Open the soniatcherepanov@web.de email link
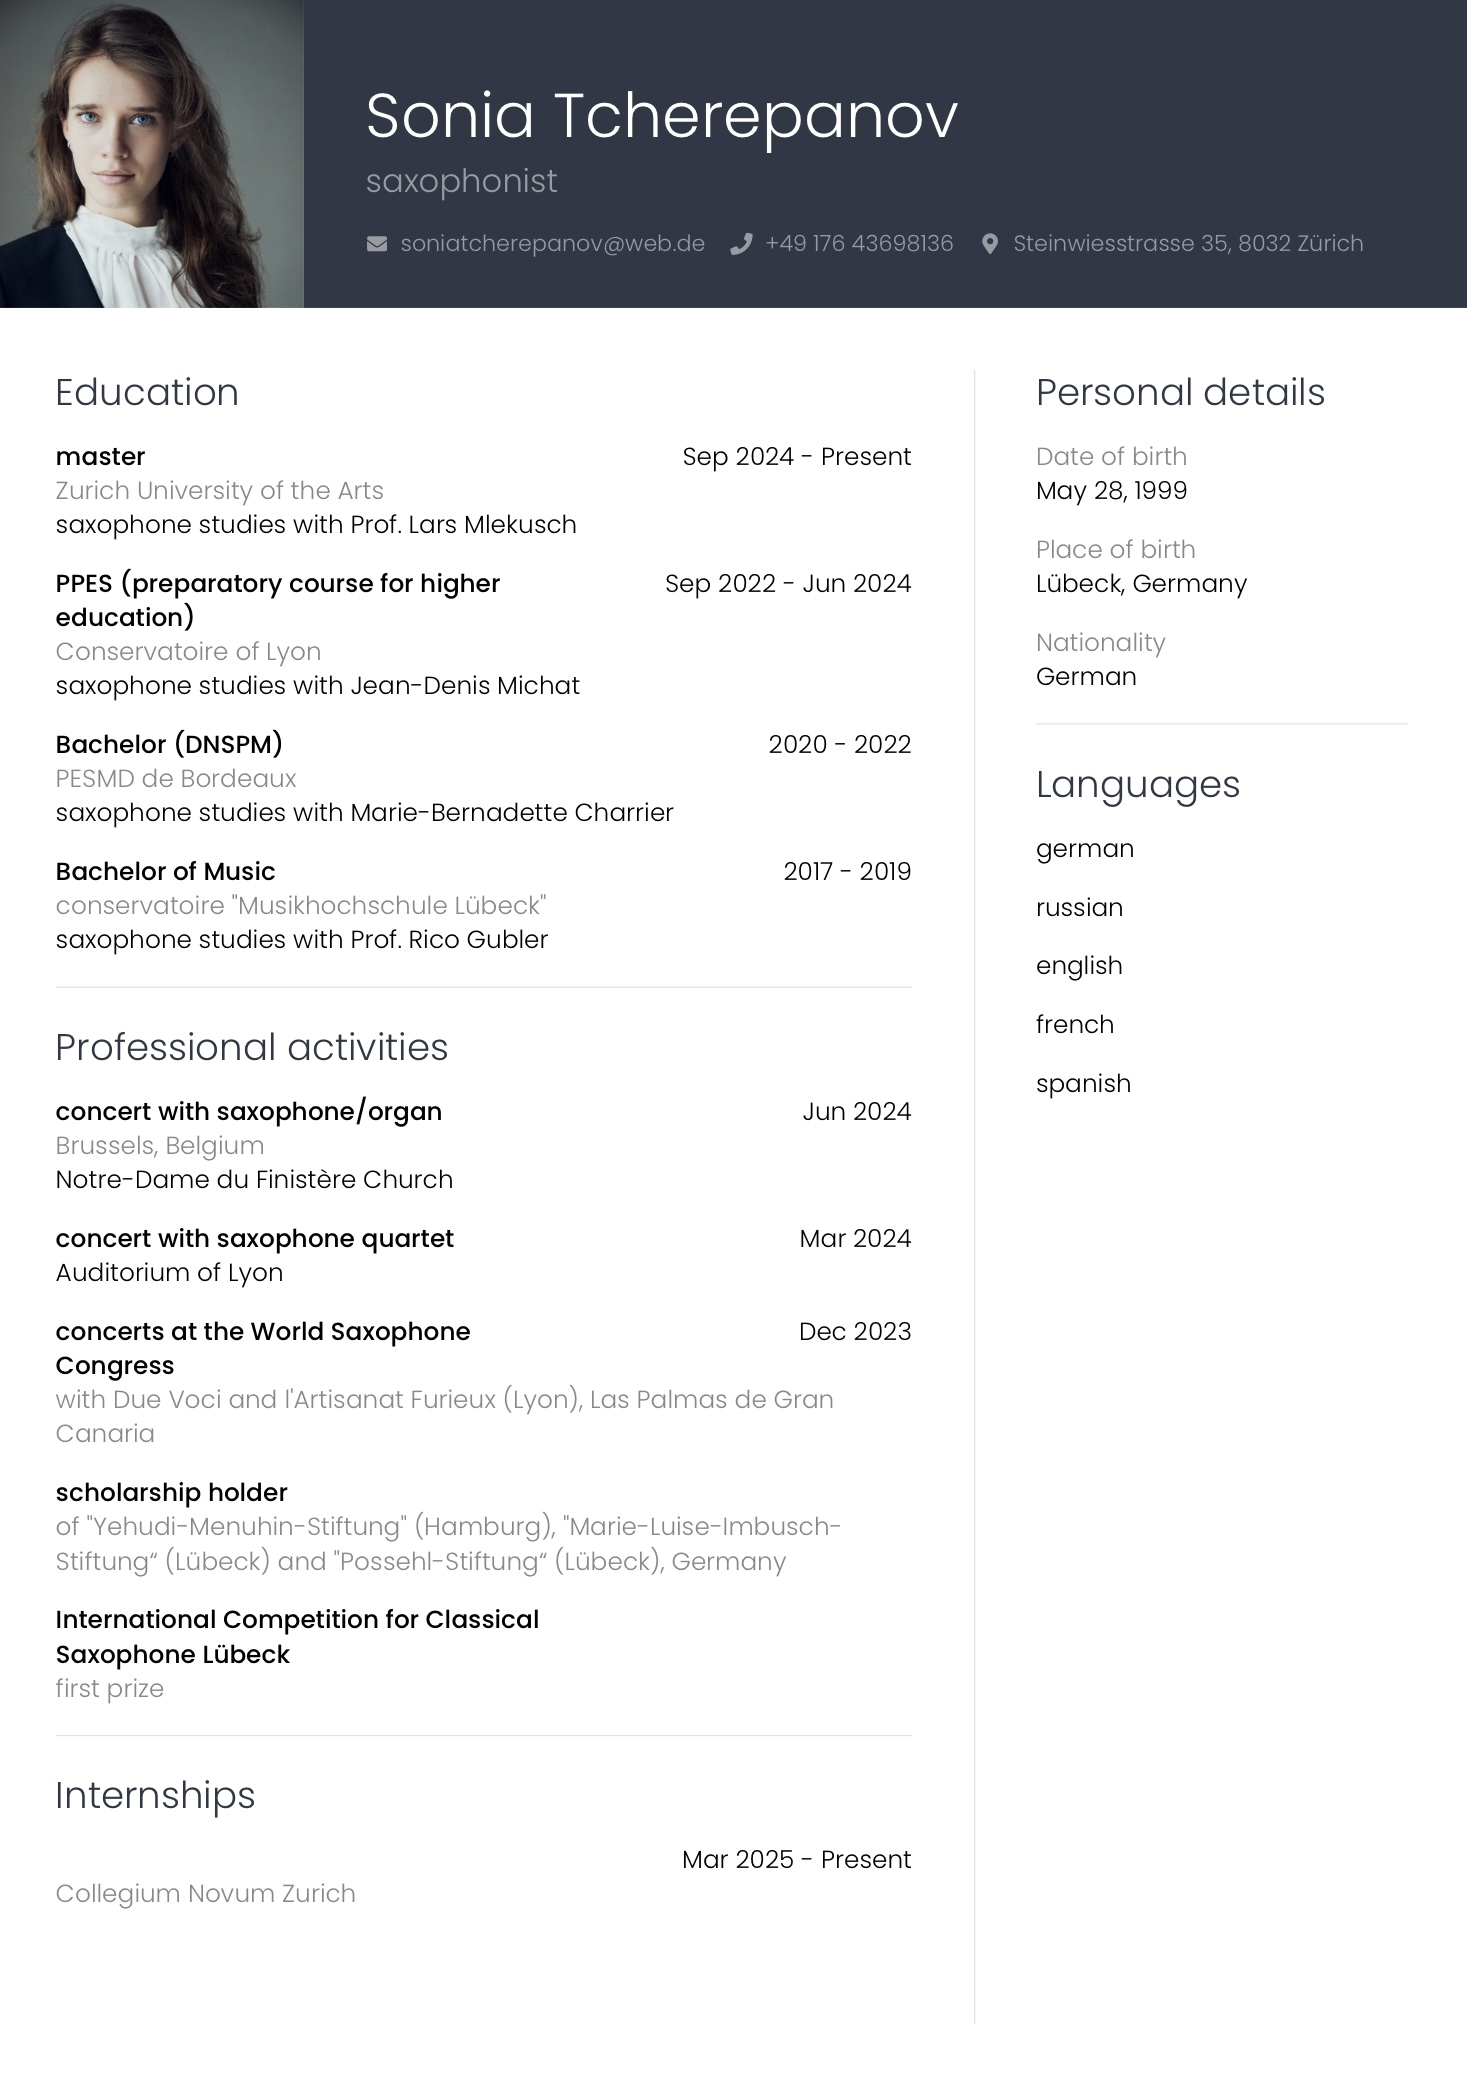1467x2080 pixels. (552, 244)
